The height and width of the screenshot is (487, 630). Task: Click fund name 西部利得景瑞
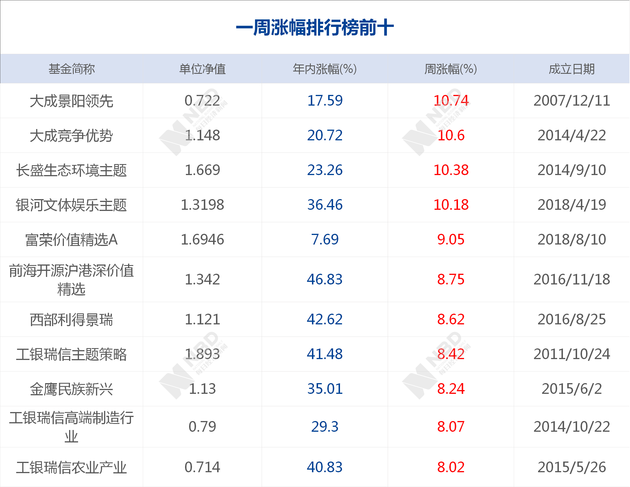[x=72, y=319]
